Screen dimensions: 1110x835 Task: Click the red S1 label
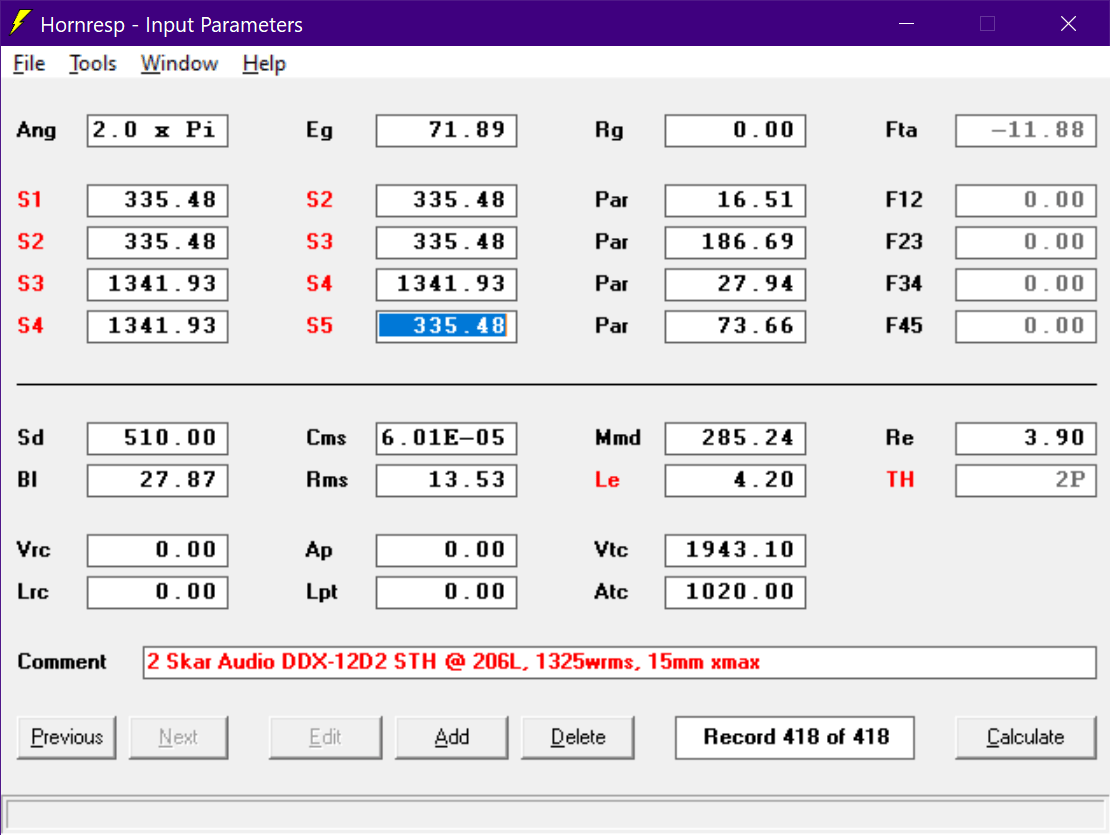pyautogui.click(x=30, y=200)
